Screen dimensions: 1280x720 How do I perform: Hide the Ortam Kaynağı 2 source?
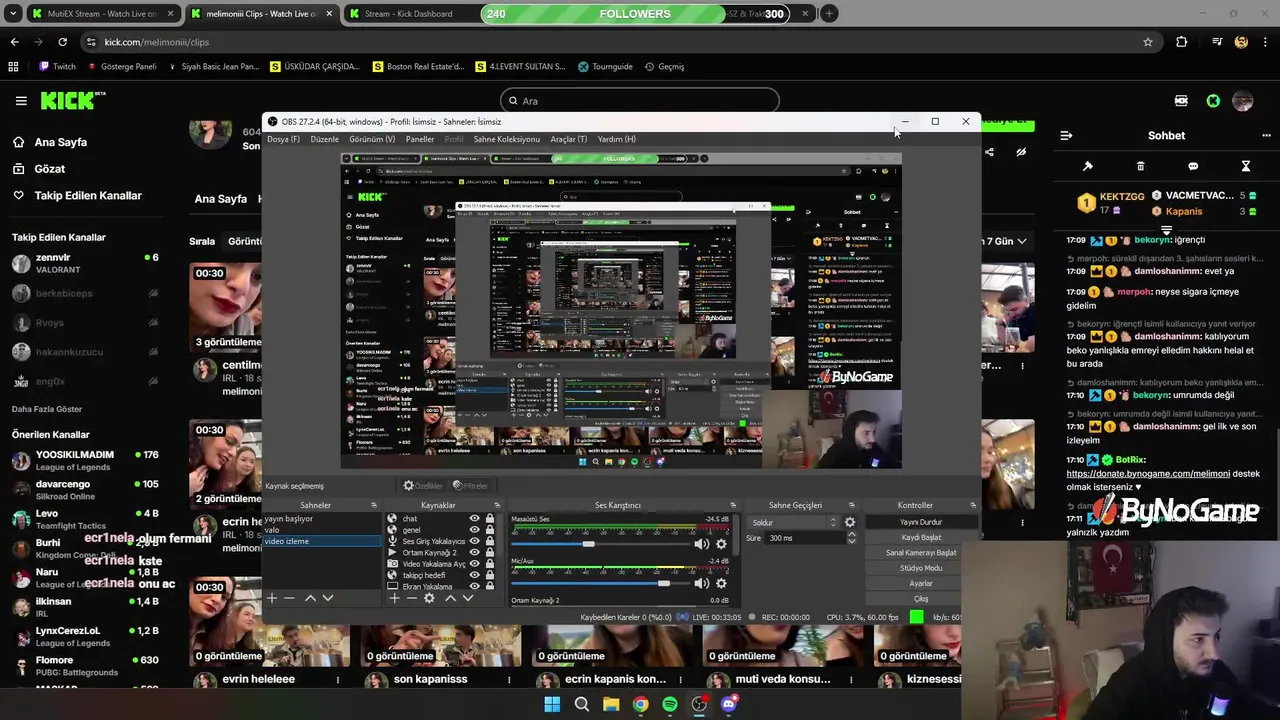point(475,552)
